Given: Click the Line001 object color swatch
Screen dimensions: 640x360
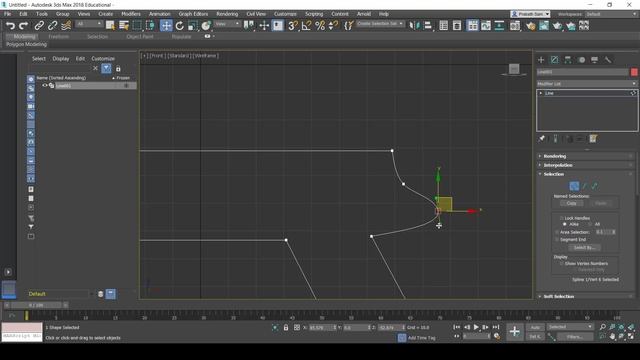Looking at the screenshot, I should click(634, 72).
